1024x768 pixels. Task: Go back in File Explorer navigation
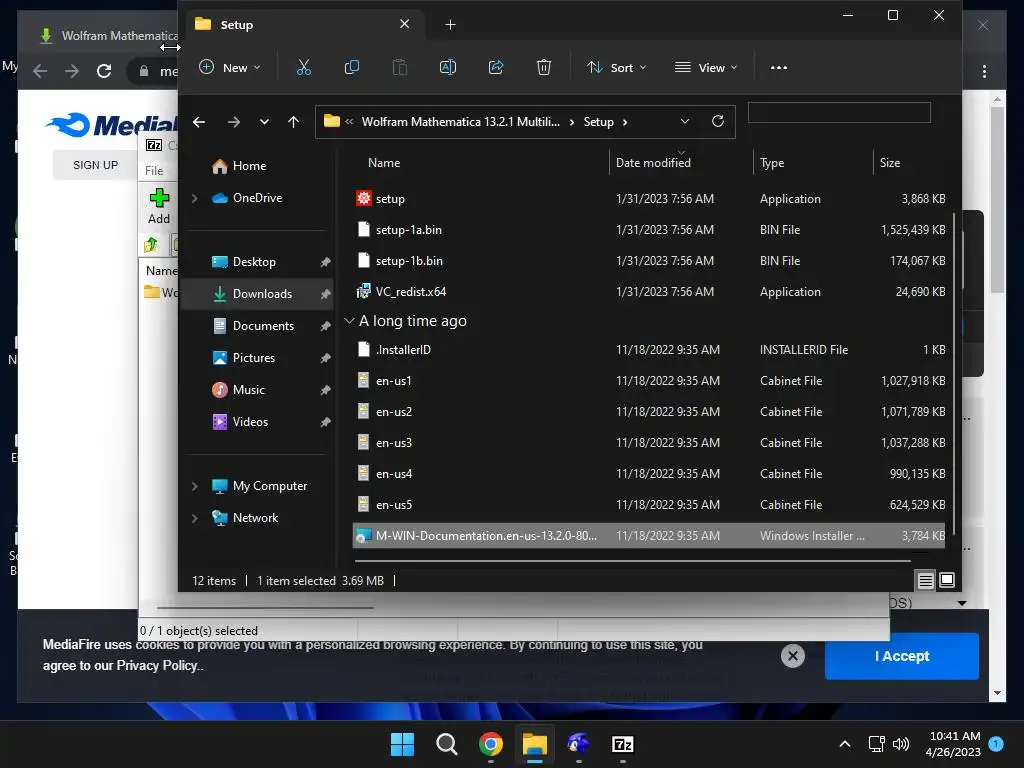coord(199,122)
